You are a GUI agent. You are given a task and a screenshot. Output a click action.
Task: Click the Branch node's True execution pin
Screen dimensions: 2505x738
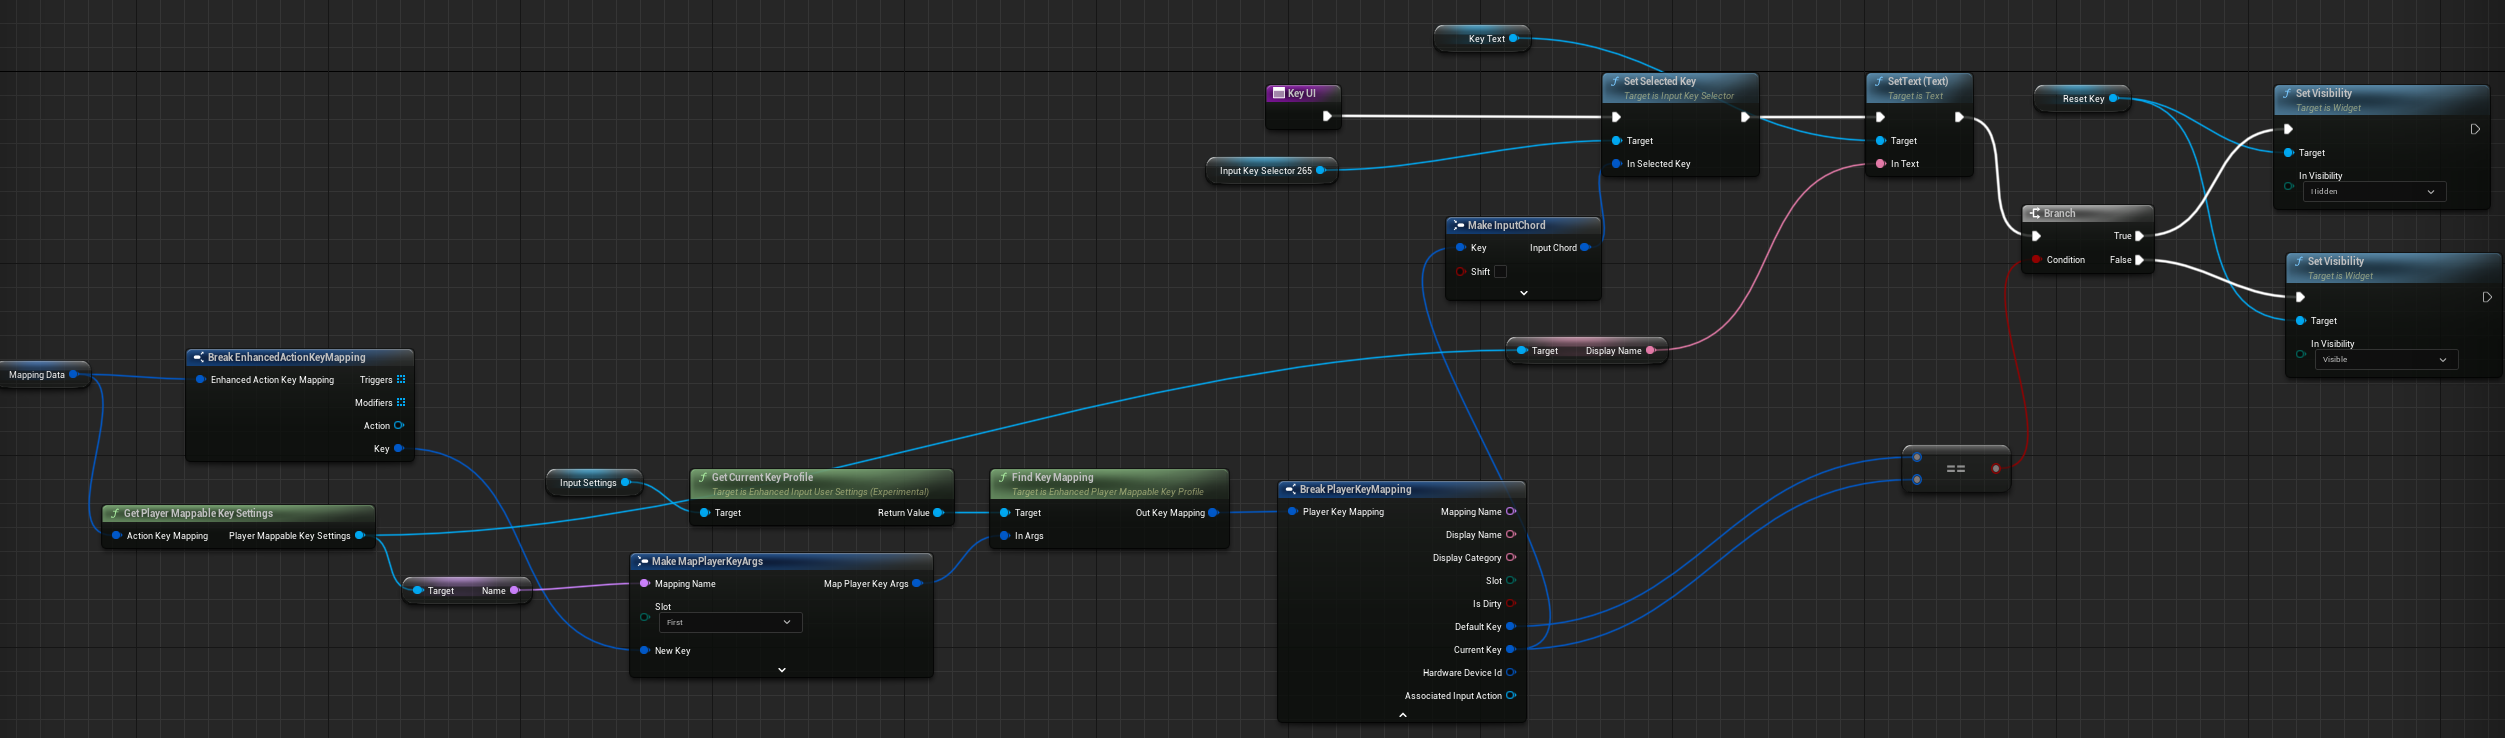[2139, 236]
